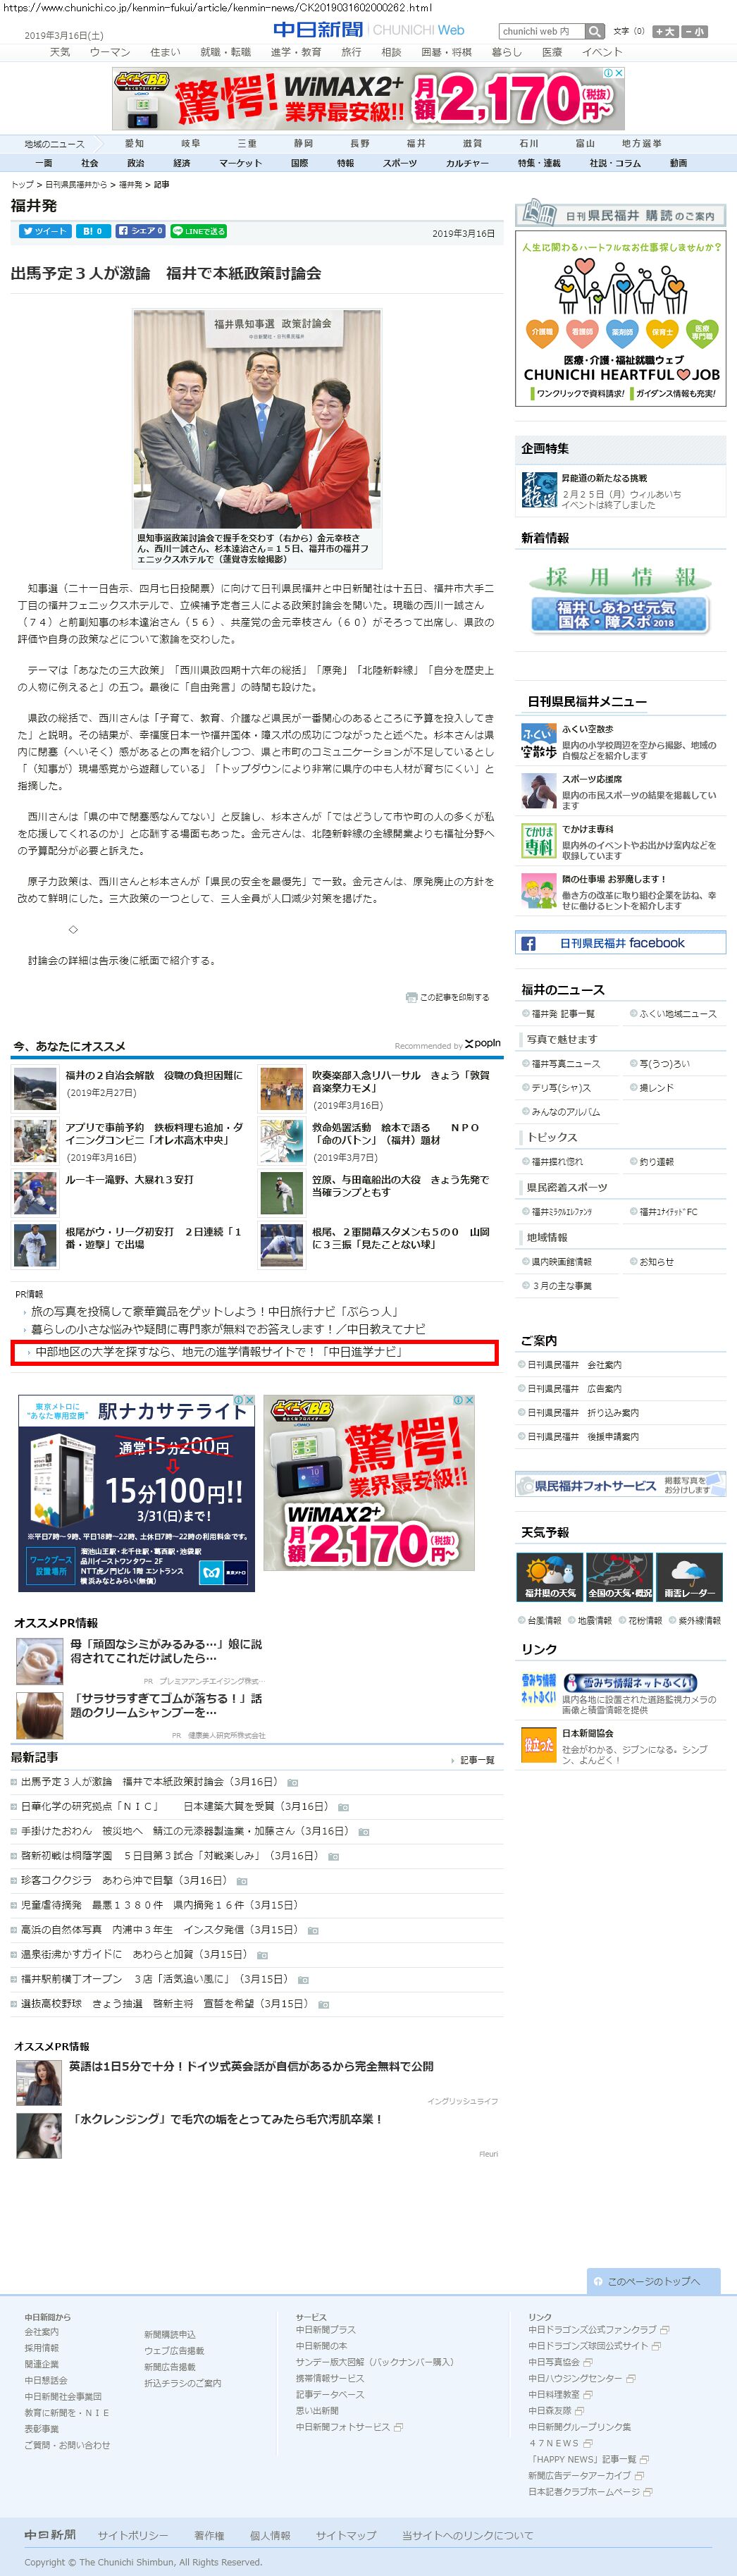Viewport: 737px width, 2576px height.
Task: Open the 囲碁・将棋 top menu
Action: click(x=446, y=52)
